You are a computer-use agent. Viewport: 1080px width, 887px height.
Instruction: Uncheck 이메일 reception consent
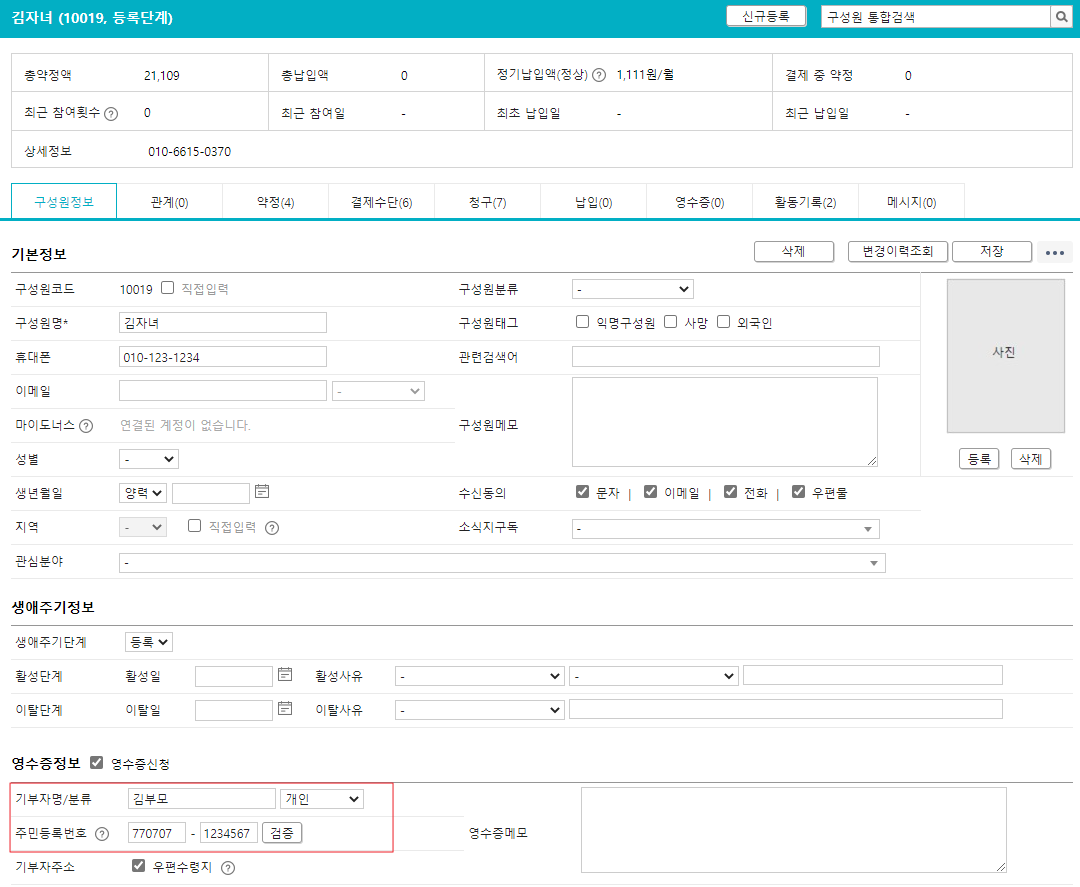click(650, 492)
